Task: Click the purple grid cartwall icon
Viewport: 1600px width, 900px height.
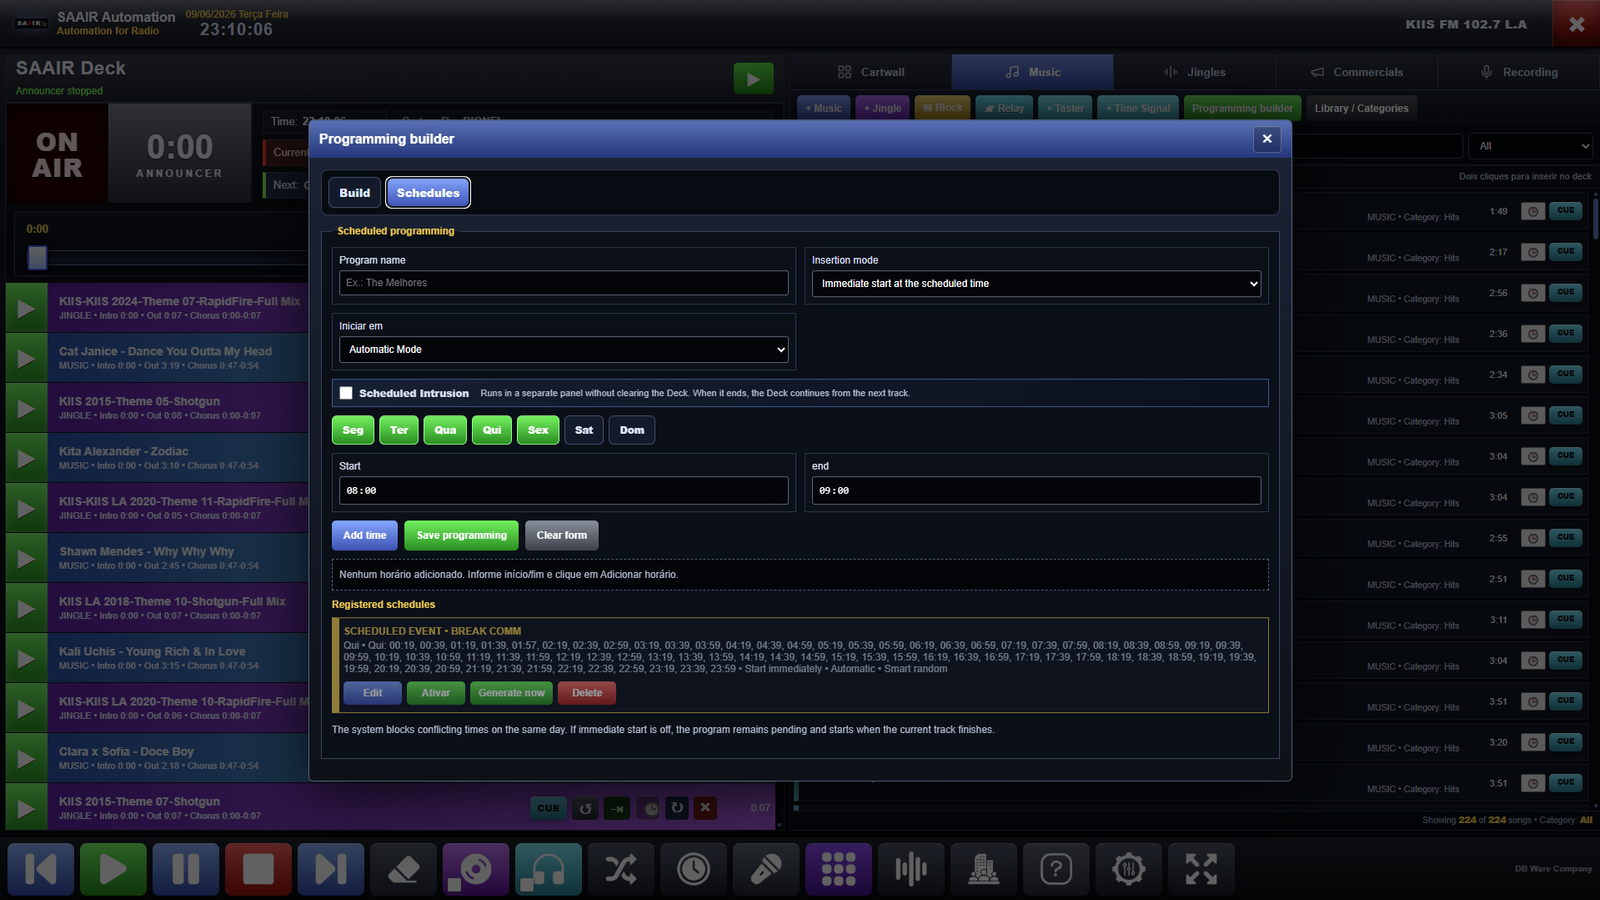Action: point(838,869)
